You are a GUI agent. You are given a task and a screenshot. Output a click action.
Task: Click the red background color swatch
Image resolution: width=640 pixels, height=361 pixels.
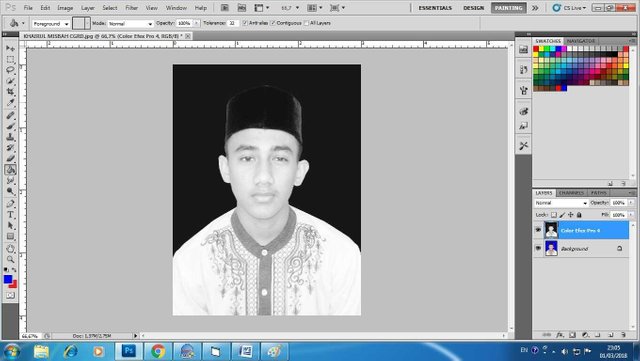pos(14,284)
